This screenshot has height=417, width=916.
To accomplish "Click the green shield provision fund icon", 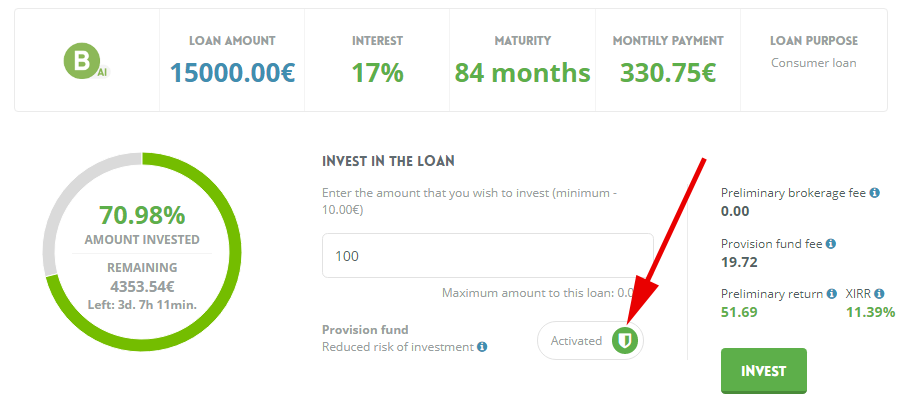I will (x=625, y=340).
